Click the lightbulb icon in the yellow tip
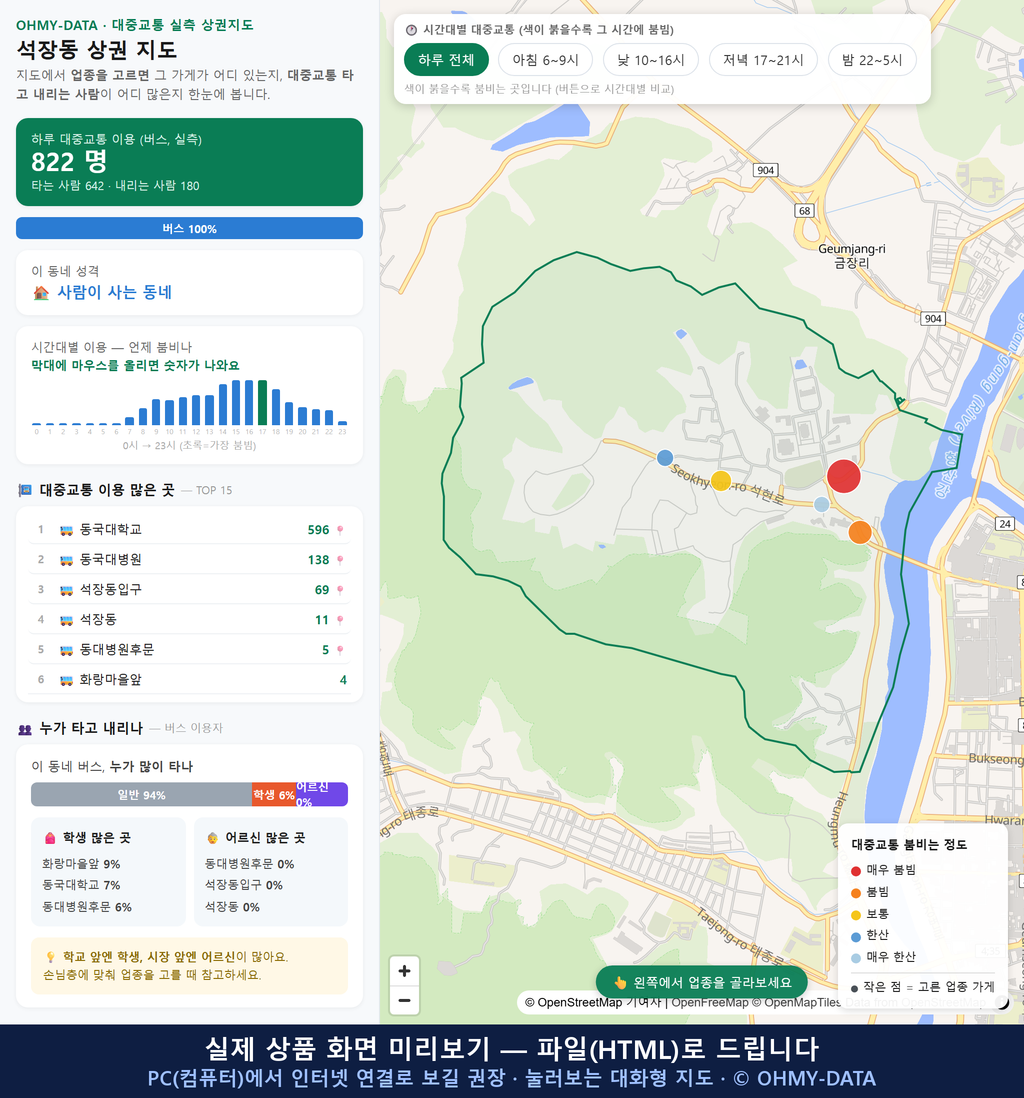Image resolution: width=1024 pixels, height=1098 pixels. point(50,957)
